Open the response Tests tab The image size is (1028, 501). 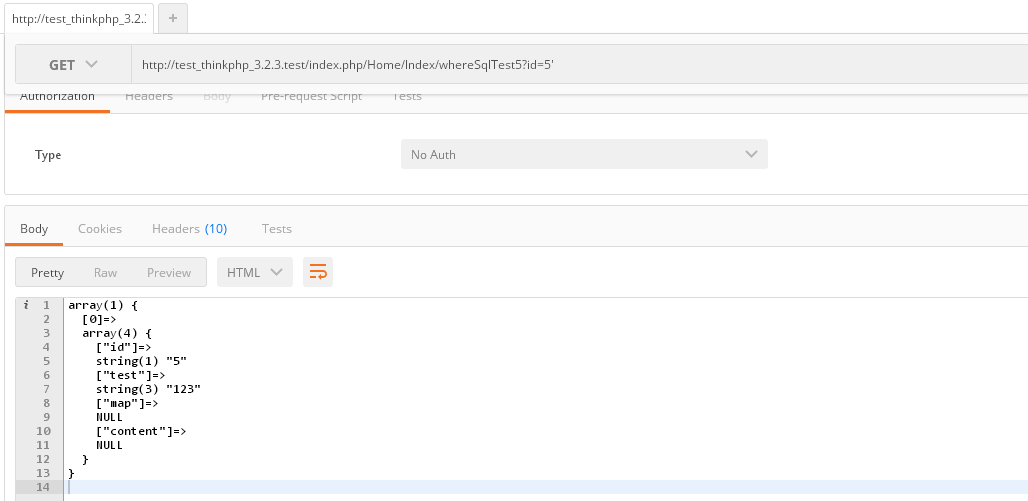click(x=277, y=229)
